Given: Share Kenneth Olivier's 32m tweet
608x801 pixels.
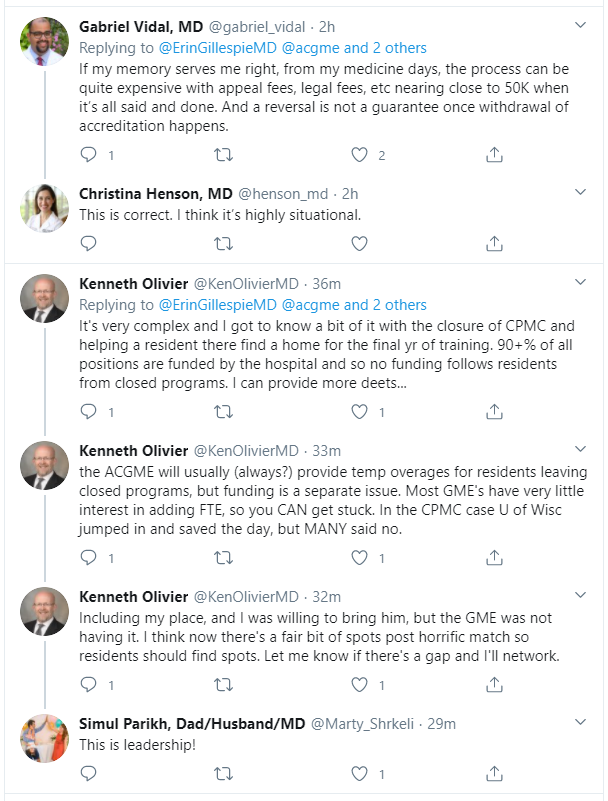Looking at the screenshot, I should coord(494,685).
